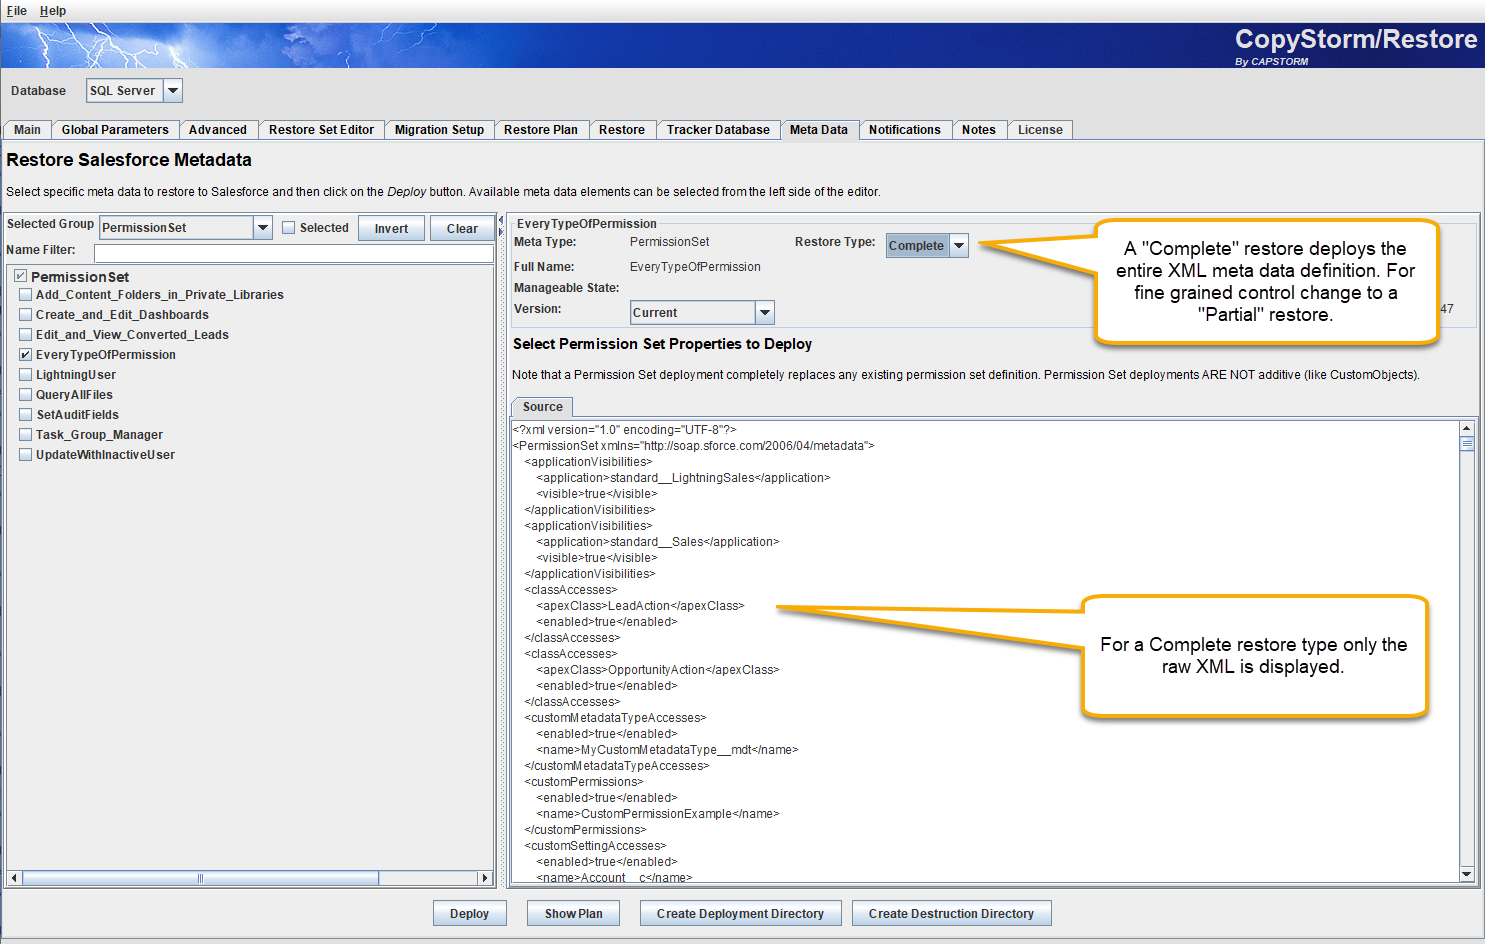1485x944 pixels.
Task: Open the License tab
Action: (x=1040, y=130)
